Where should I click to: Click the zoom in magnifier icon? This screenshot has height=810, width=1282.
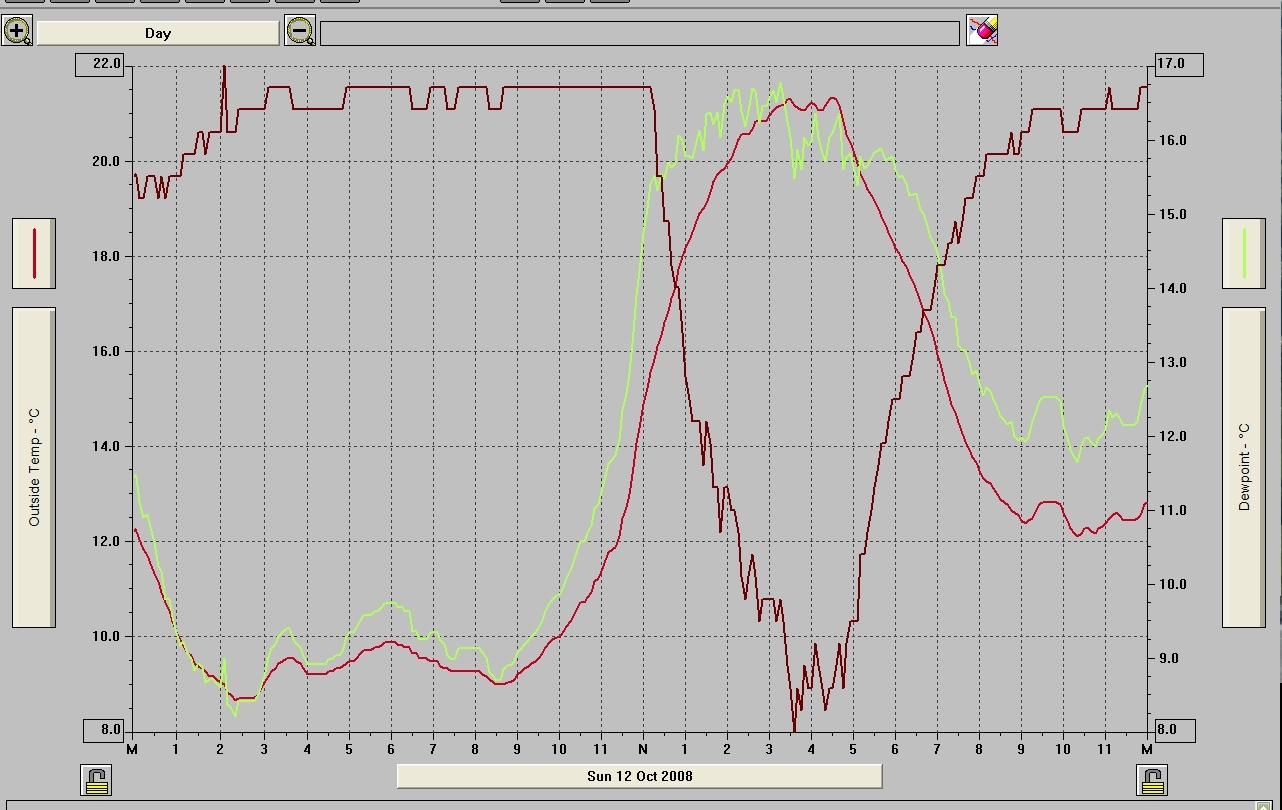(x=17, y=31)
